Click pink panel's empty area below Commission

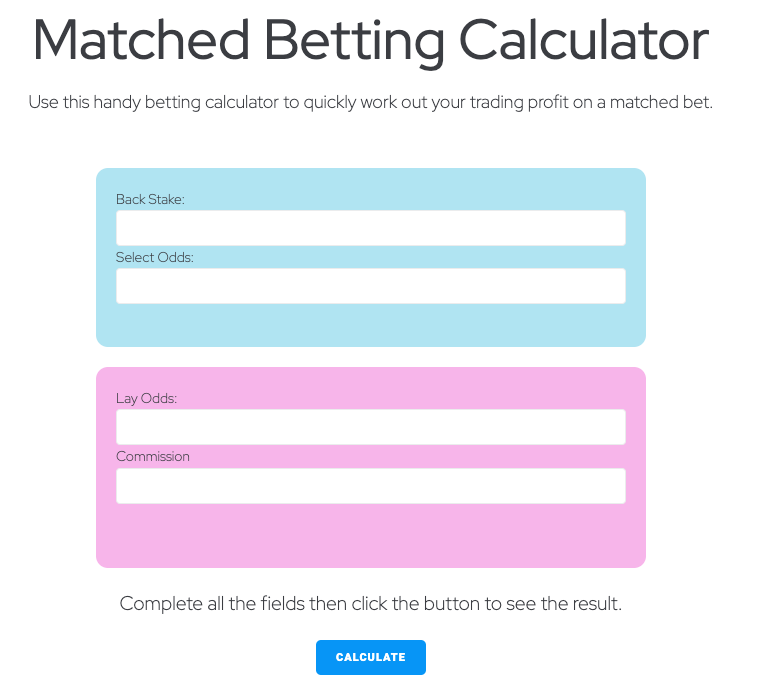(370, 535)
